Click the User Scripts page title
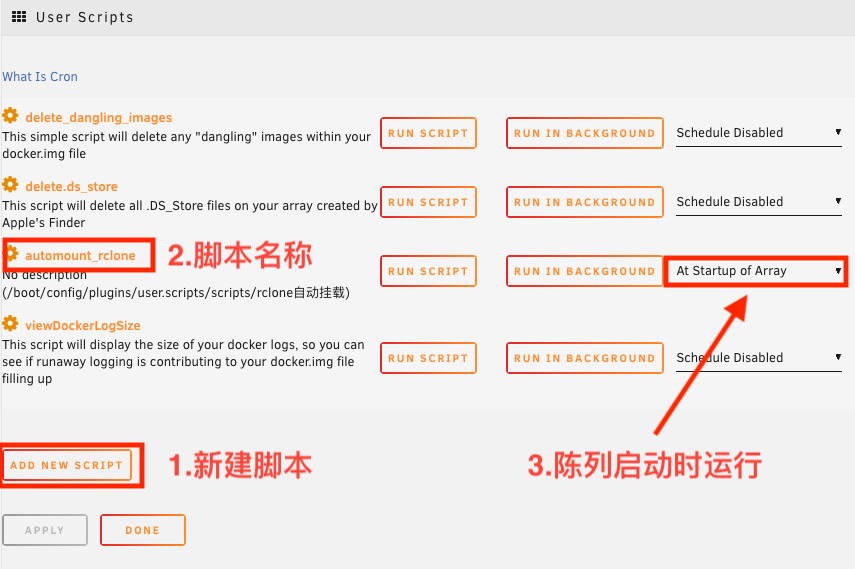The height and width of the screenshot is (569, 855). 85,17
